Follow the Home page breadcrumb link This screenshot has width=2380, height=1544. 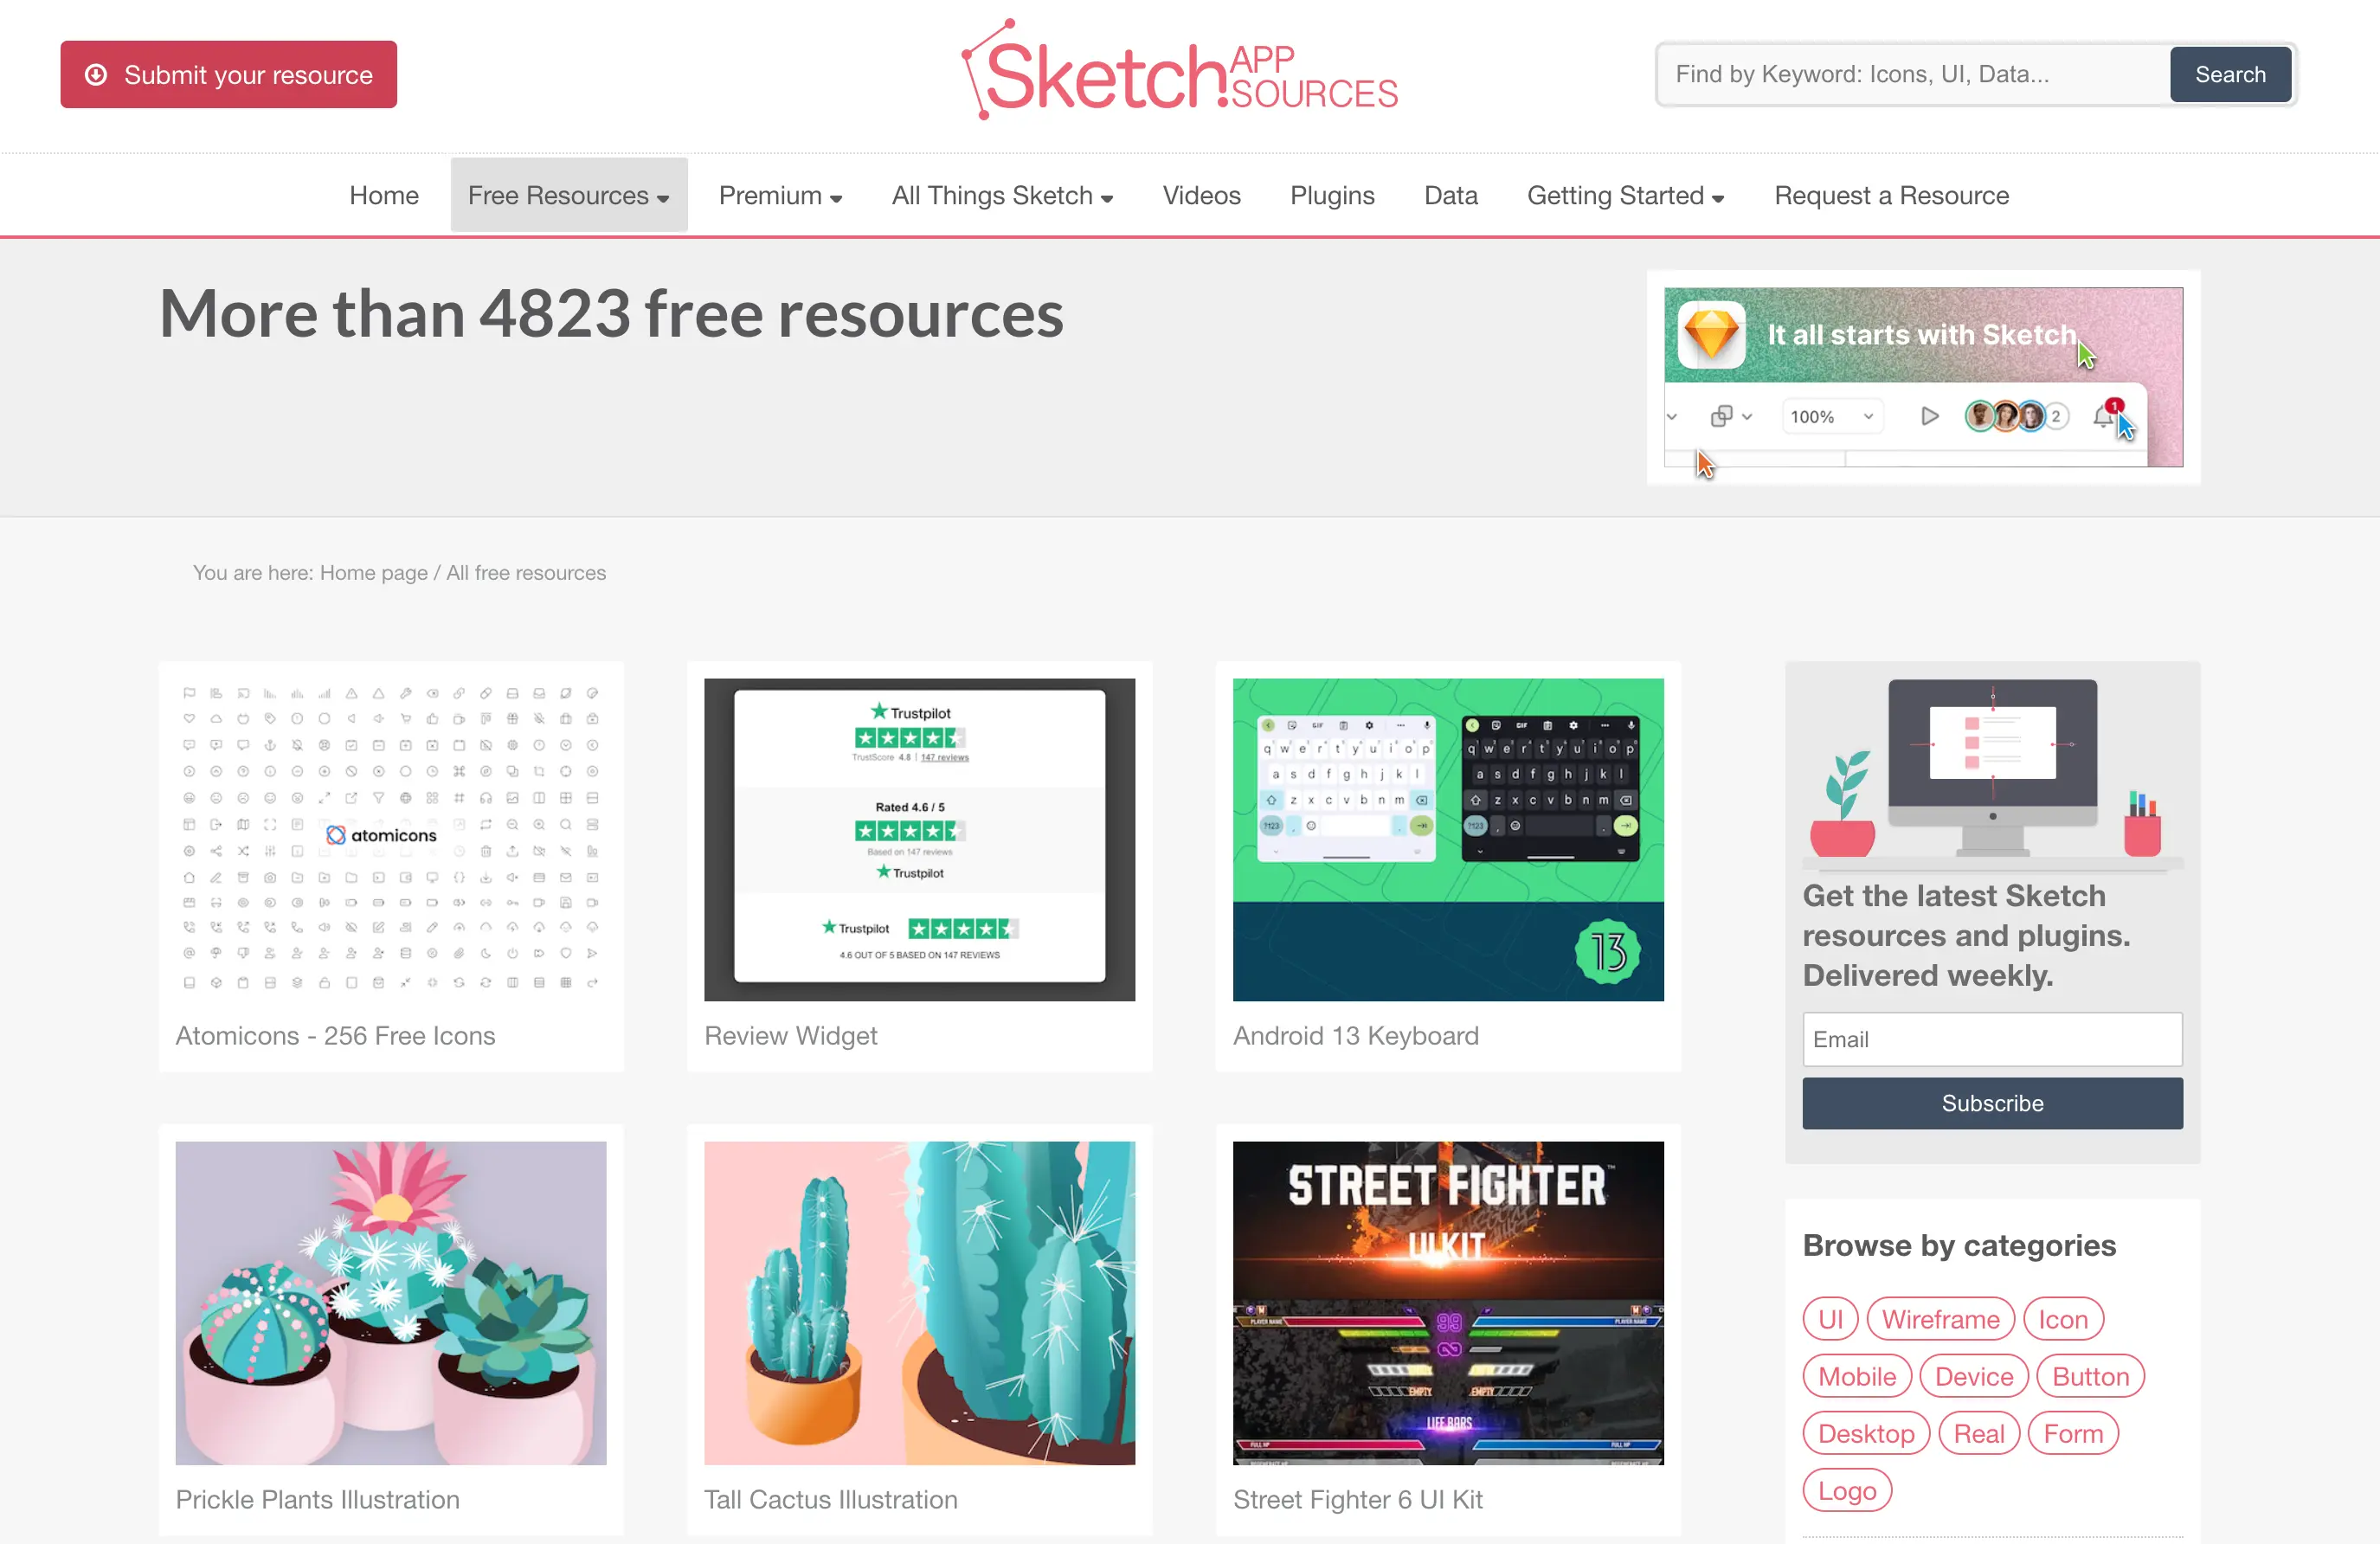(x=373, y=573)
